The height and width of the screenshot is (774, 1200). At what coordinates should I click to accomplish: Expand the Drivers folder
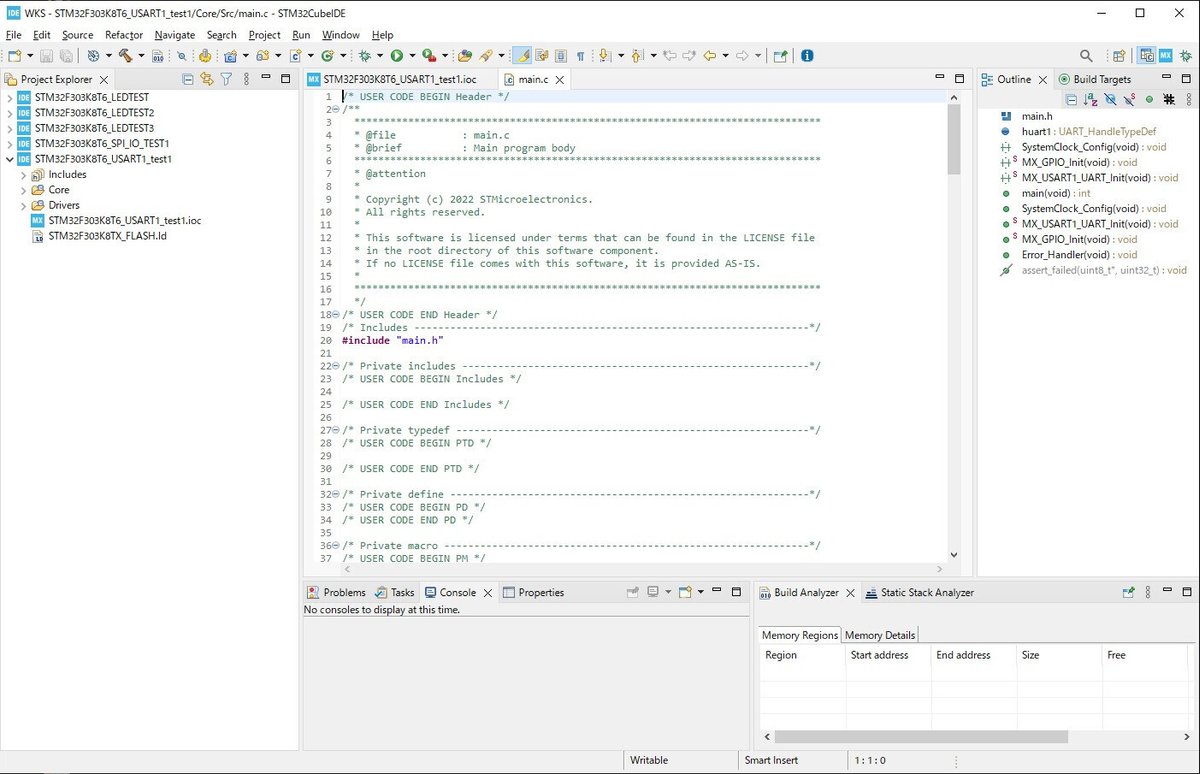(24, 205)
